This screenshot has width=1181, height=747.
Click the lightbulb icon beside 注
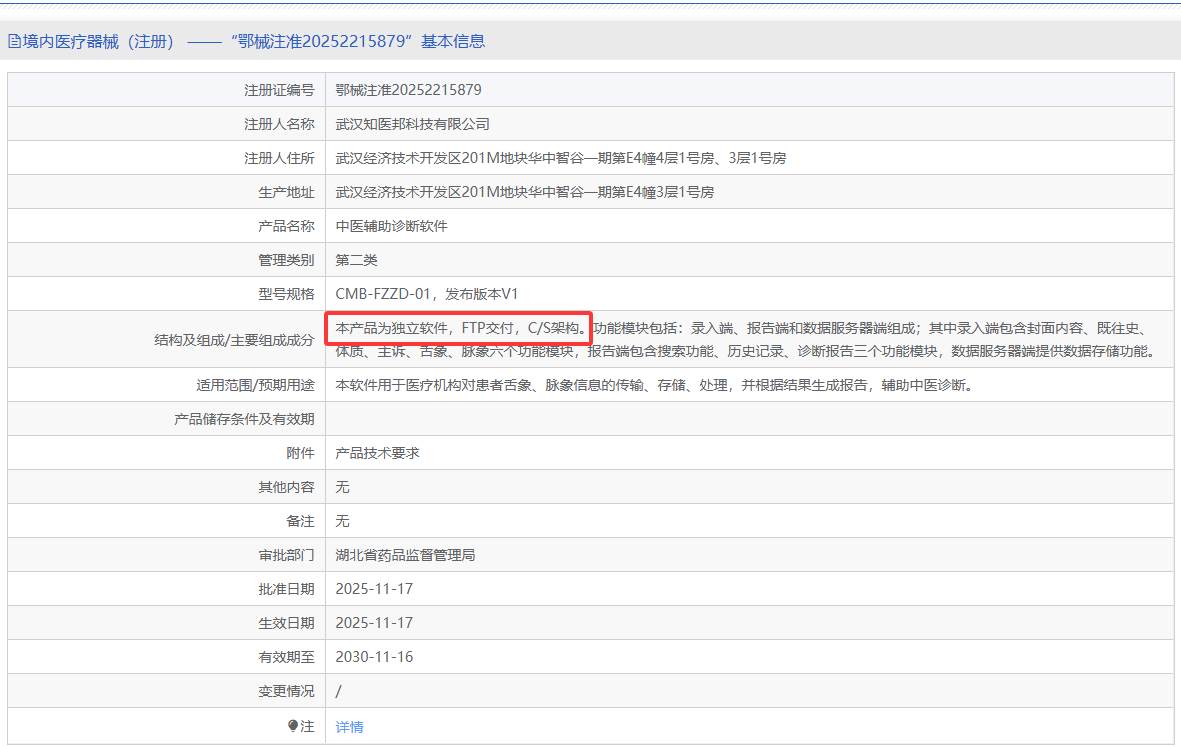(293, 726)
